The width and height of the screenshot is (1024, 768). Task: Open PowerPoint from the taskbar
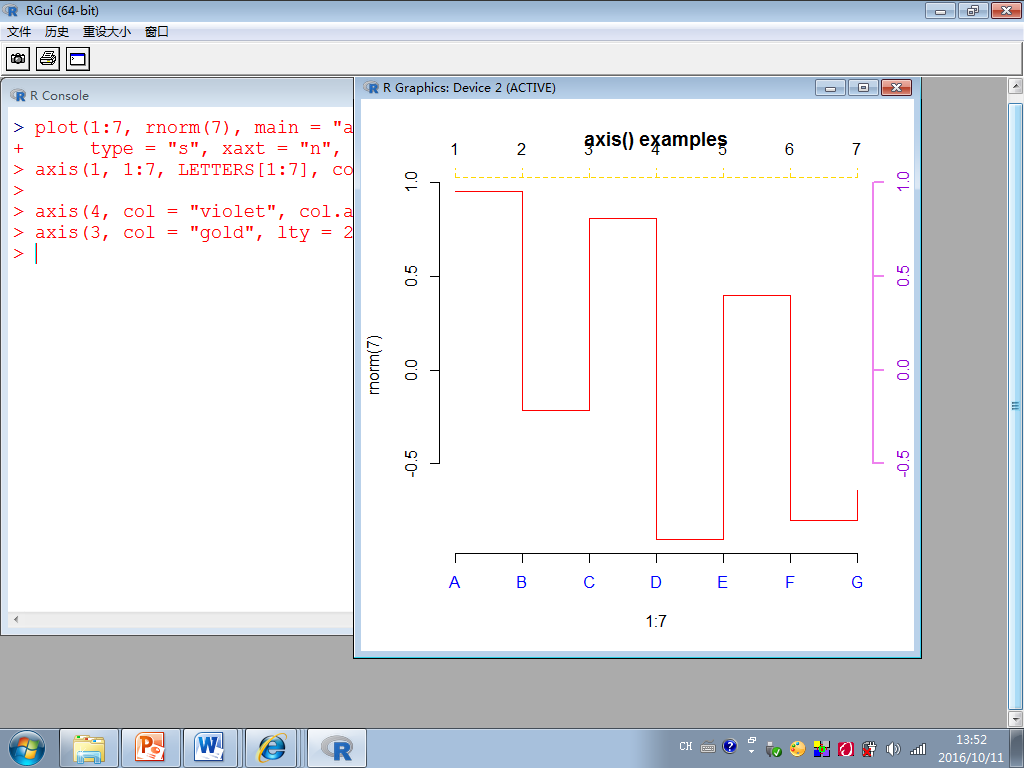tap(150, 748)
